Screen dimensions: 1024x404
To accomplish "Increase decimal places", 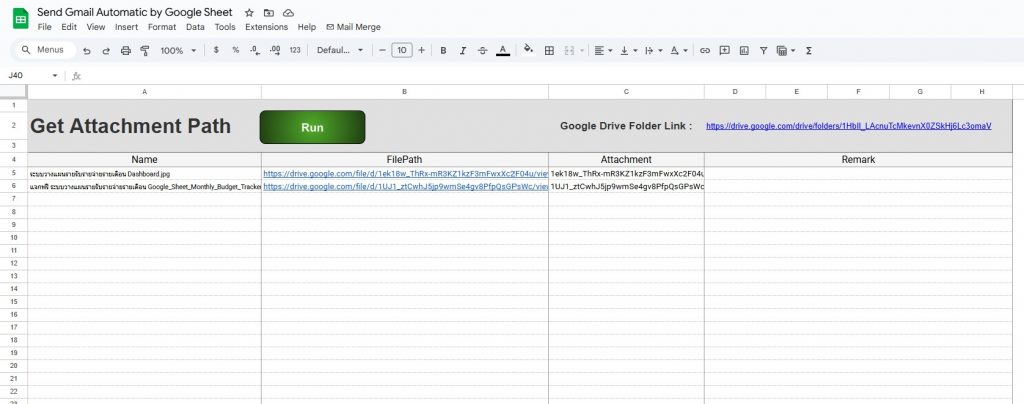I will [x=275, y=50].
